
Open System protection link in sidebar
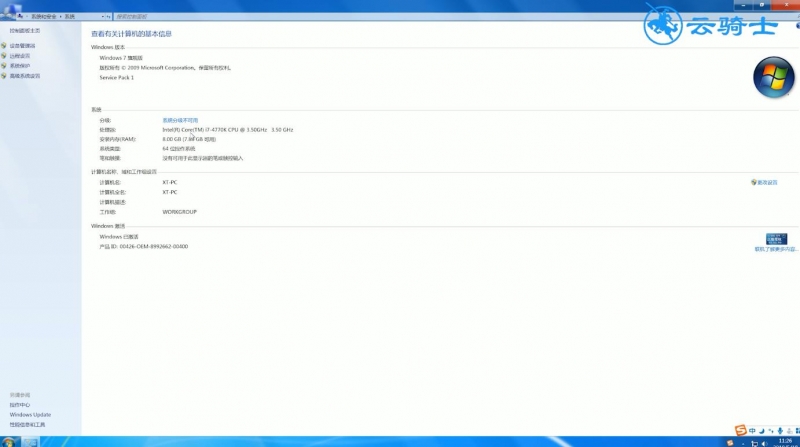pyautogui.click(x=20, y=66)
